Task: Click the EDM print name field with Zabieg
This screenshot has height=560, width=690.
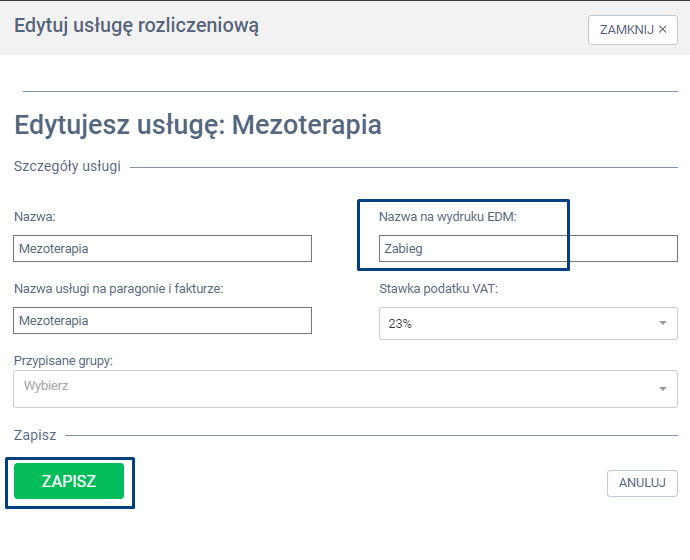Action: [527, 249]
